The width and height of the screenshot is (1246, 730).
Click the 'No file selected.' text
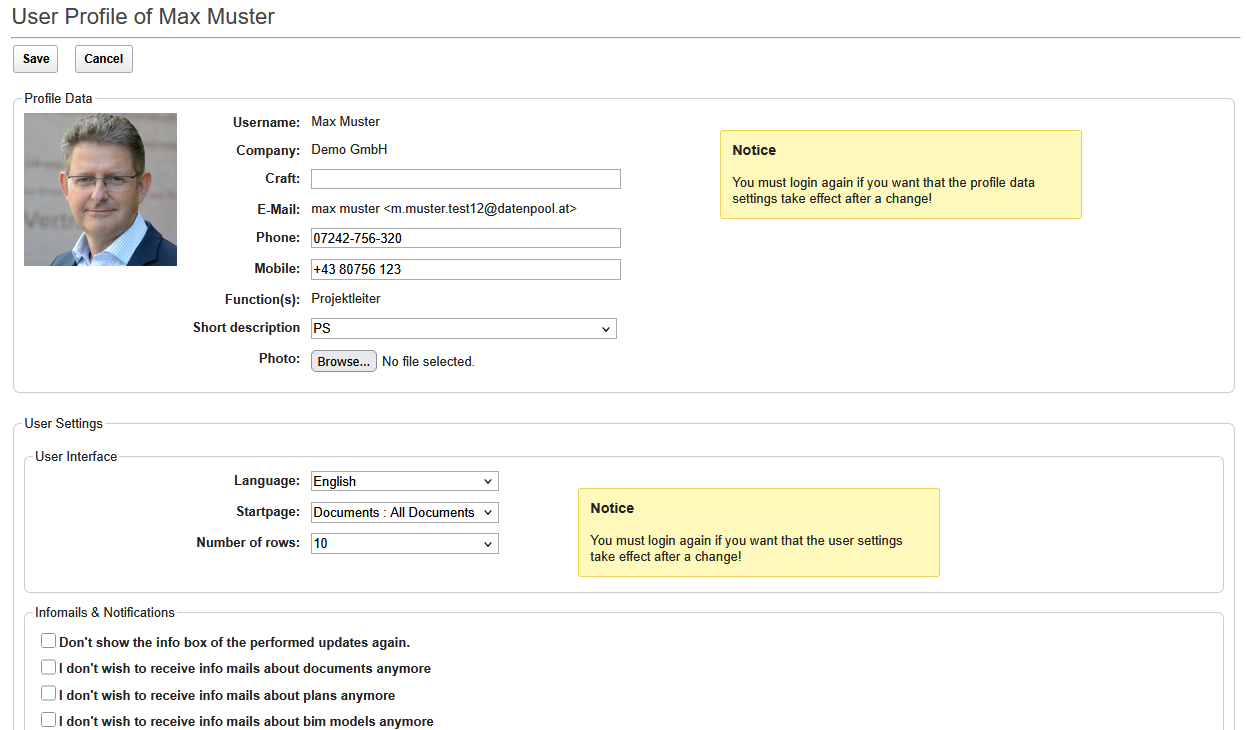click(x=428, y=362)
